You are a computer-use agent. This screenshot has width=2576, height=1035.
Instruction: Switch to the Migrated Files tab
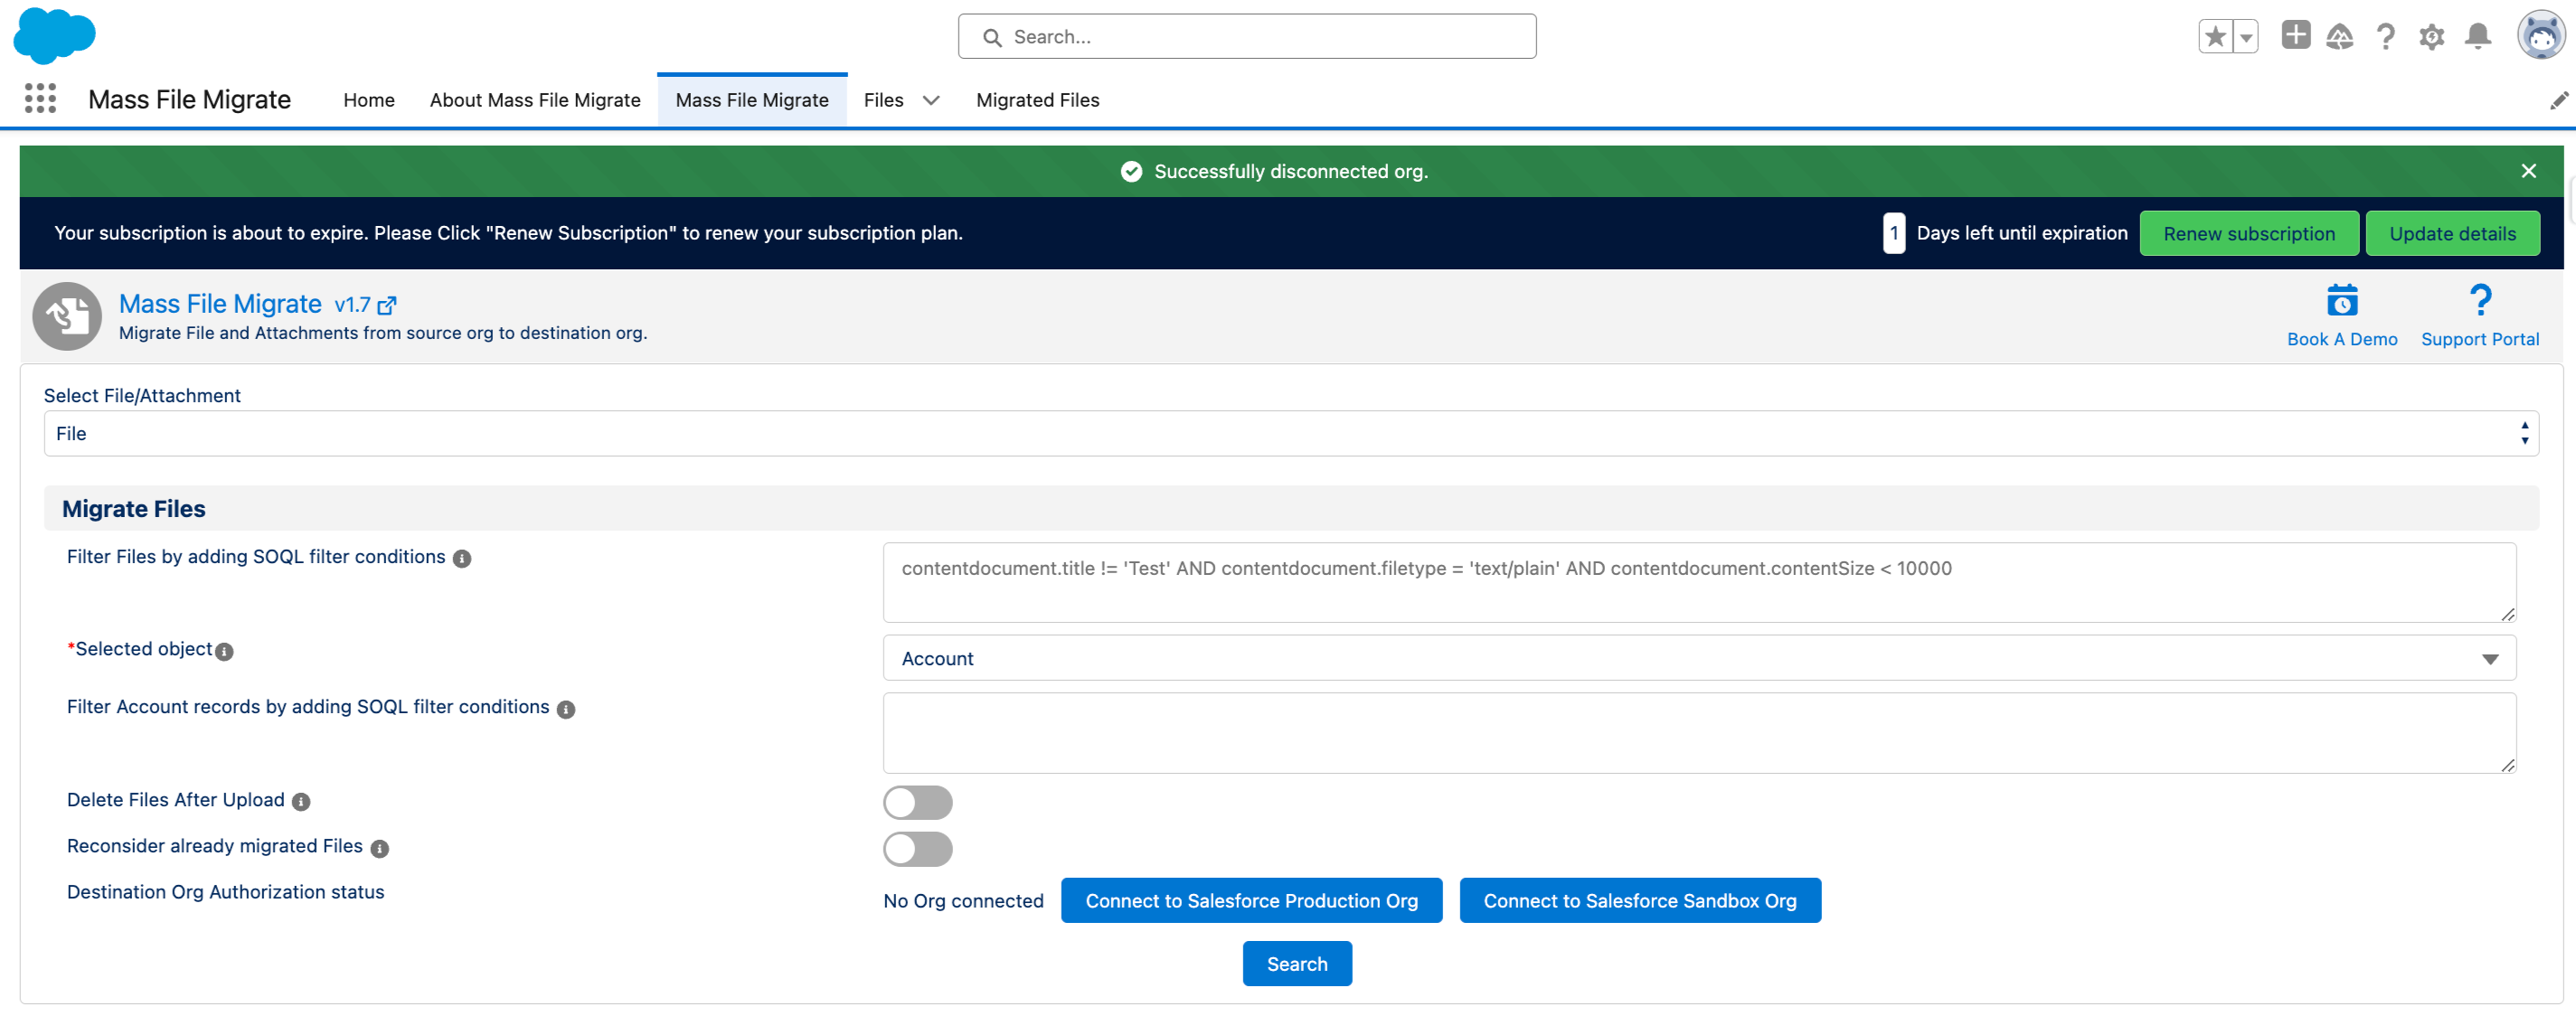(x=1037, y=100)
